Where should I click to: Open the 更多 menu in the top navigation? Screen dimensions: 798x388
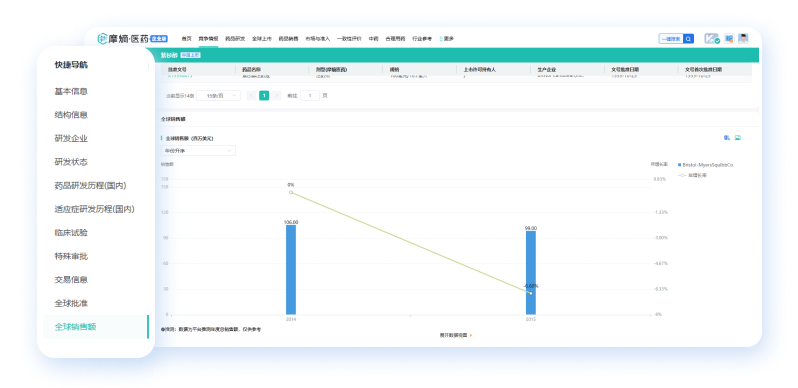point(447,39)
